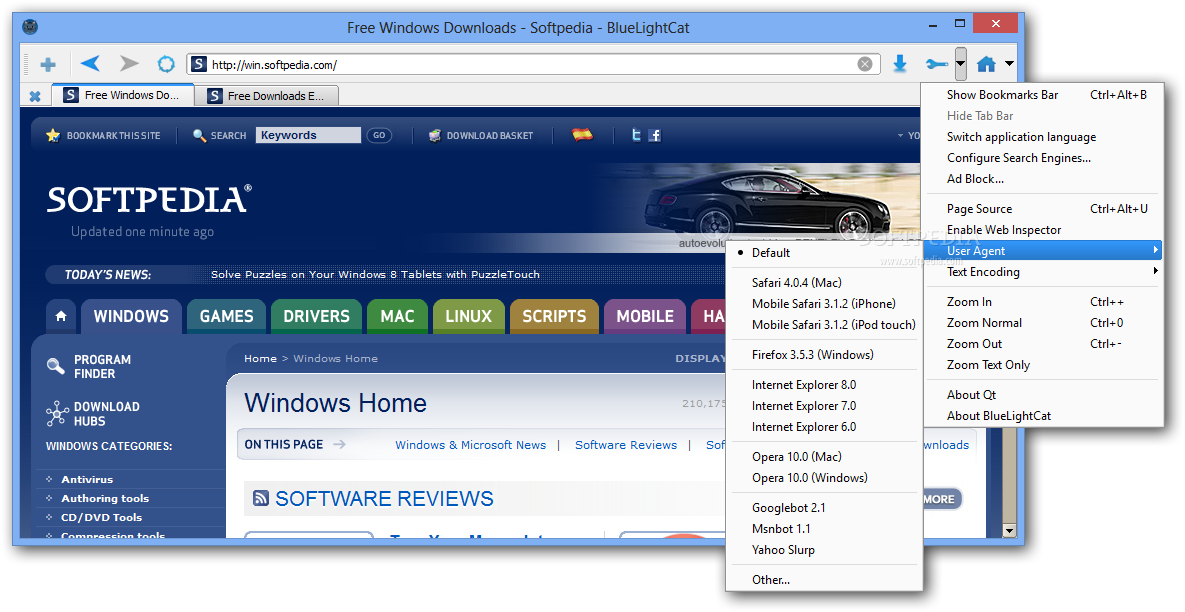Image resolution: width=1185 pixels, height=612 pixels.
Task: Click the Download Hubs network icon
Action: point(57,413)
